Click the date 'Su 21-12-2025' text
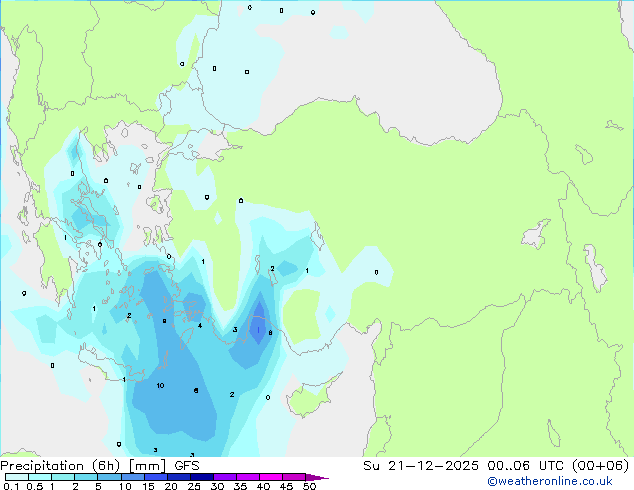 (421, 466)
